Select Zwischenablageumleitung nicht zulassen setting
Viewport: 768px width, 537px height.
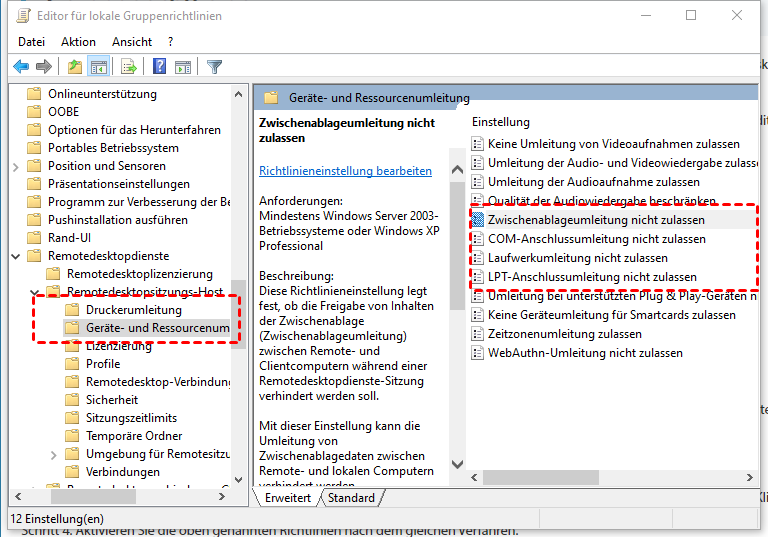tap(596, 220)
